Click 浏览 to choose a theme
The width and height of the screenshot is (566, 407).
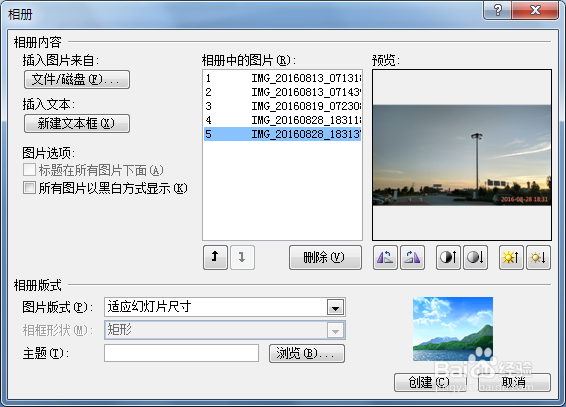(x=307, y=353)
